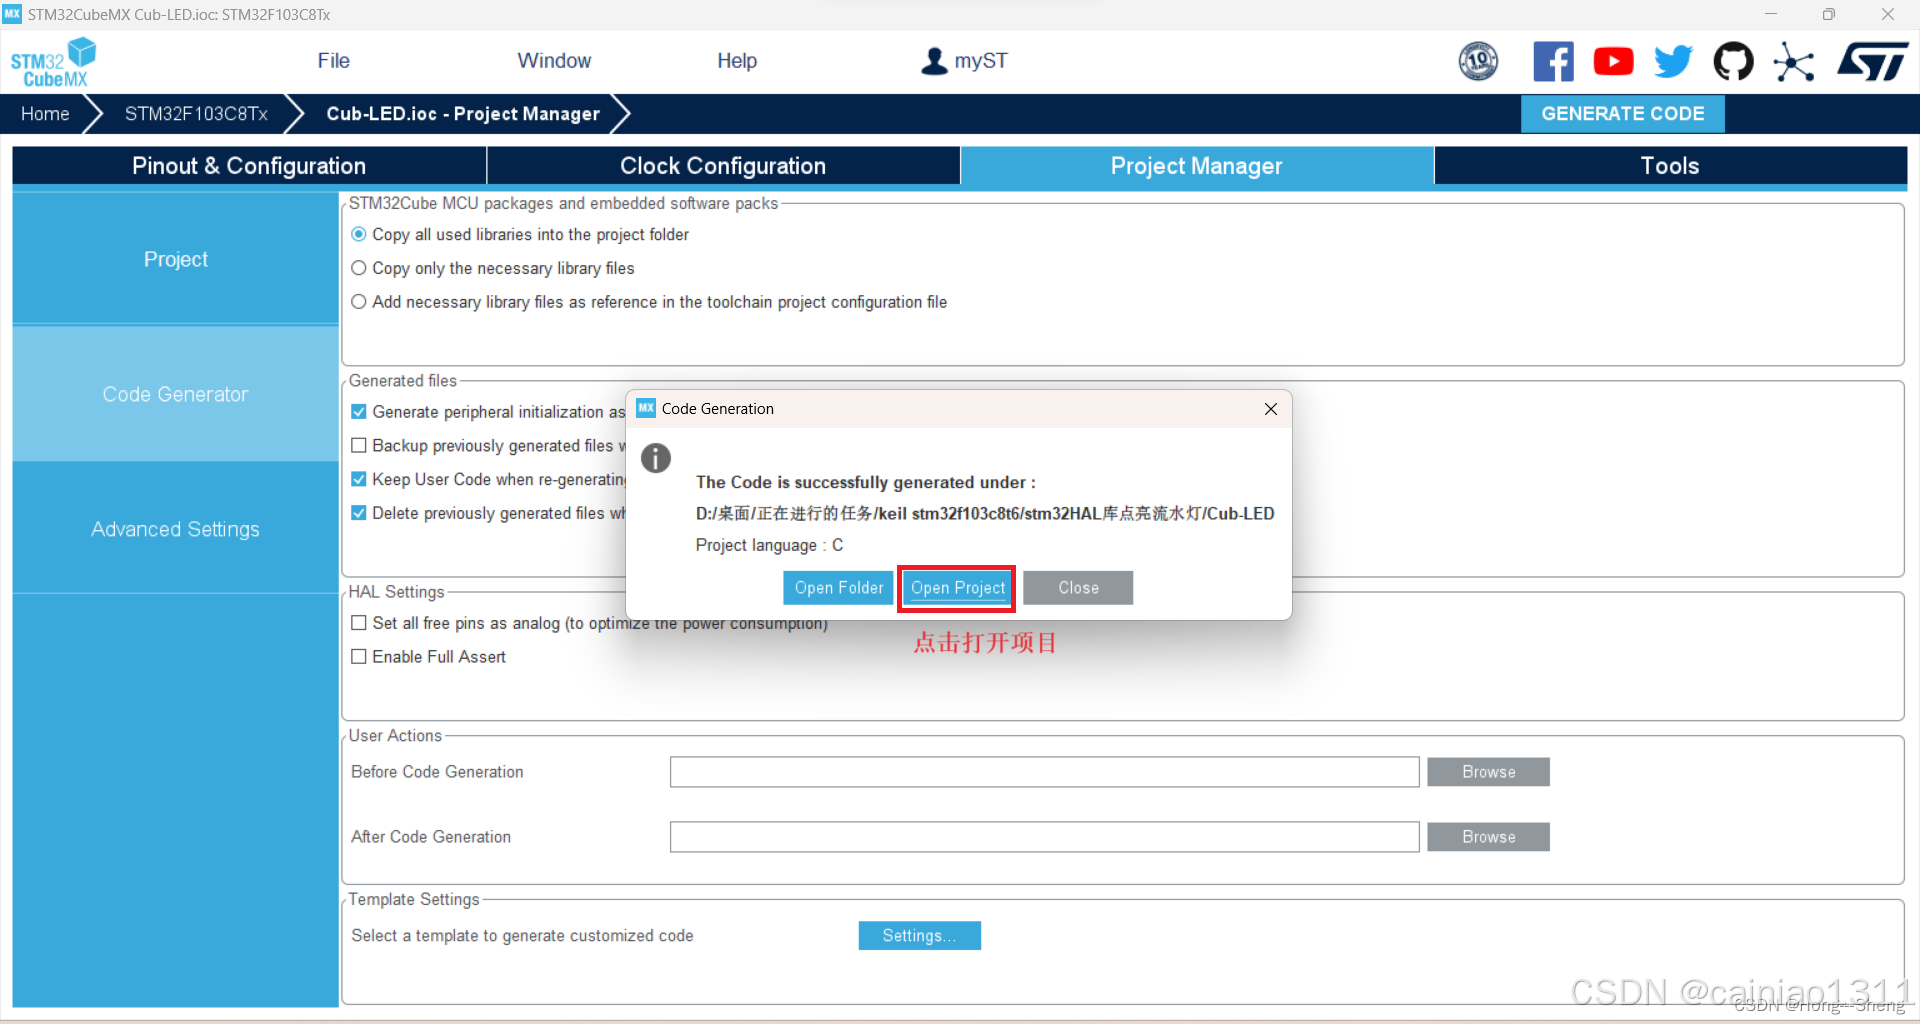Click Cub-LED.ioc - Project Manager breadcrumb
Viewport: 1920px width, 1024px height.
point(463,114)
